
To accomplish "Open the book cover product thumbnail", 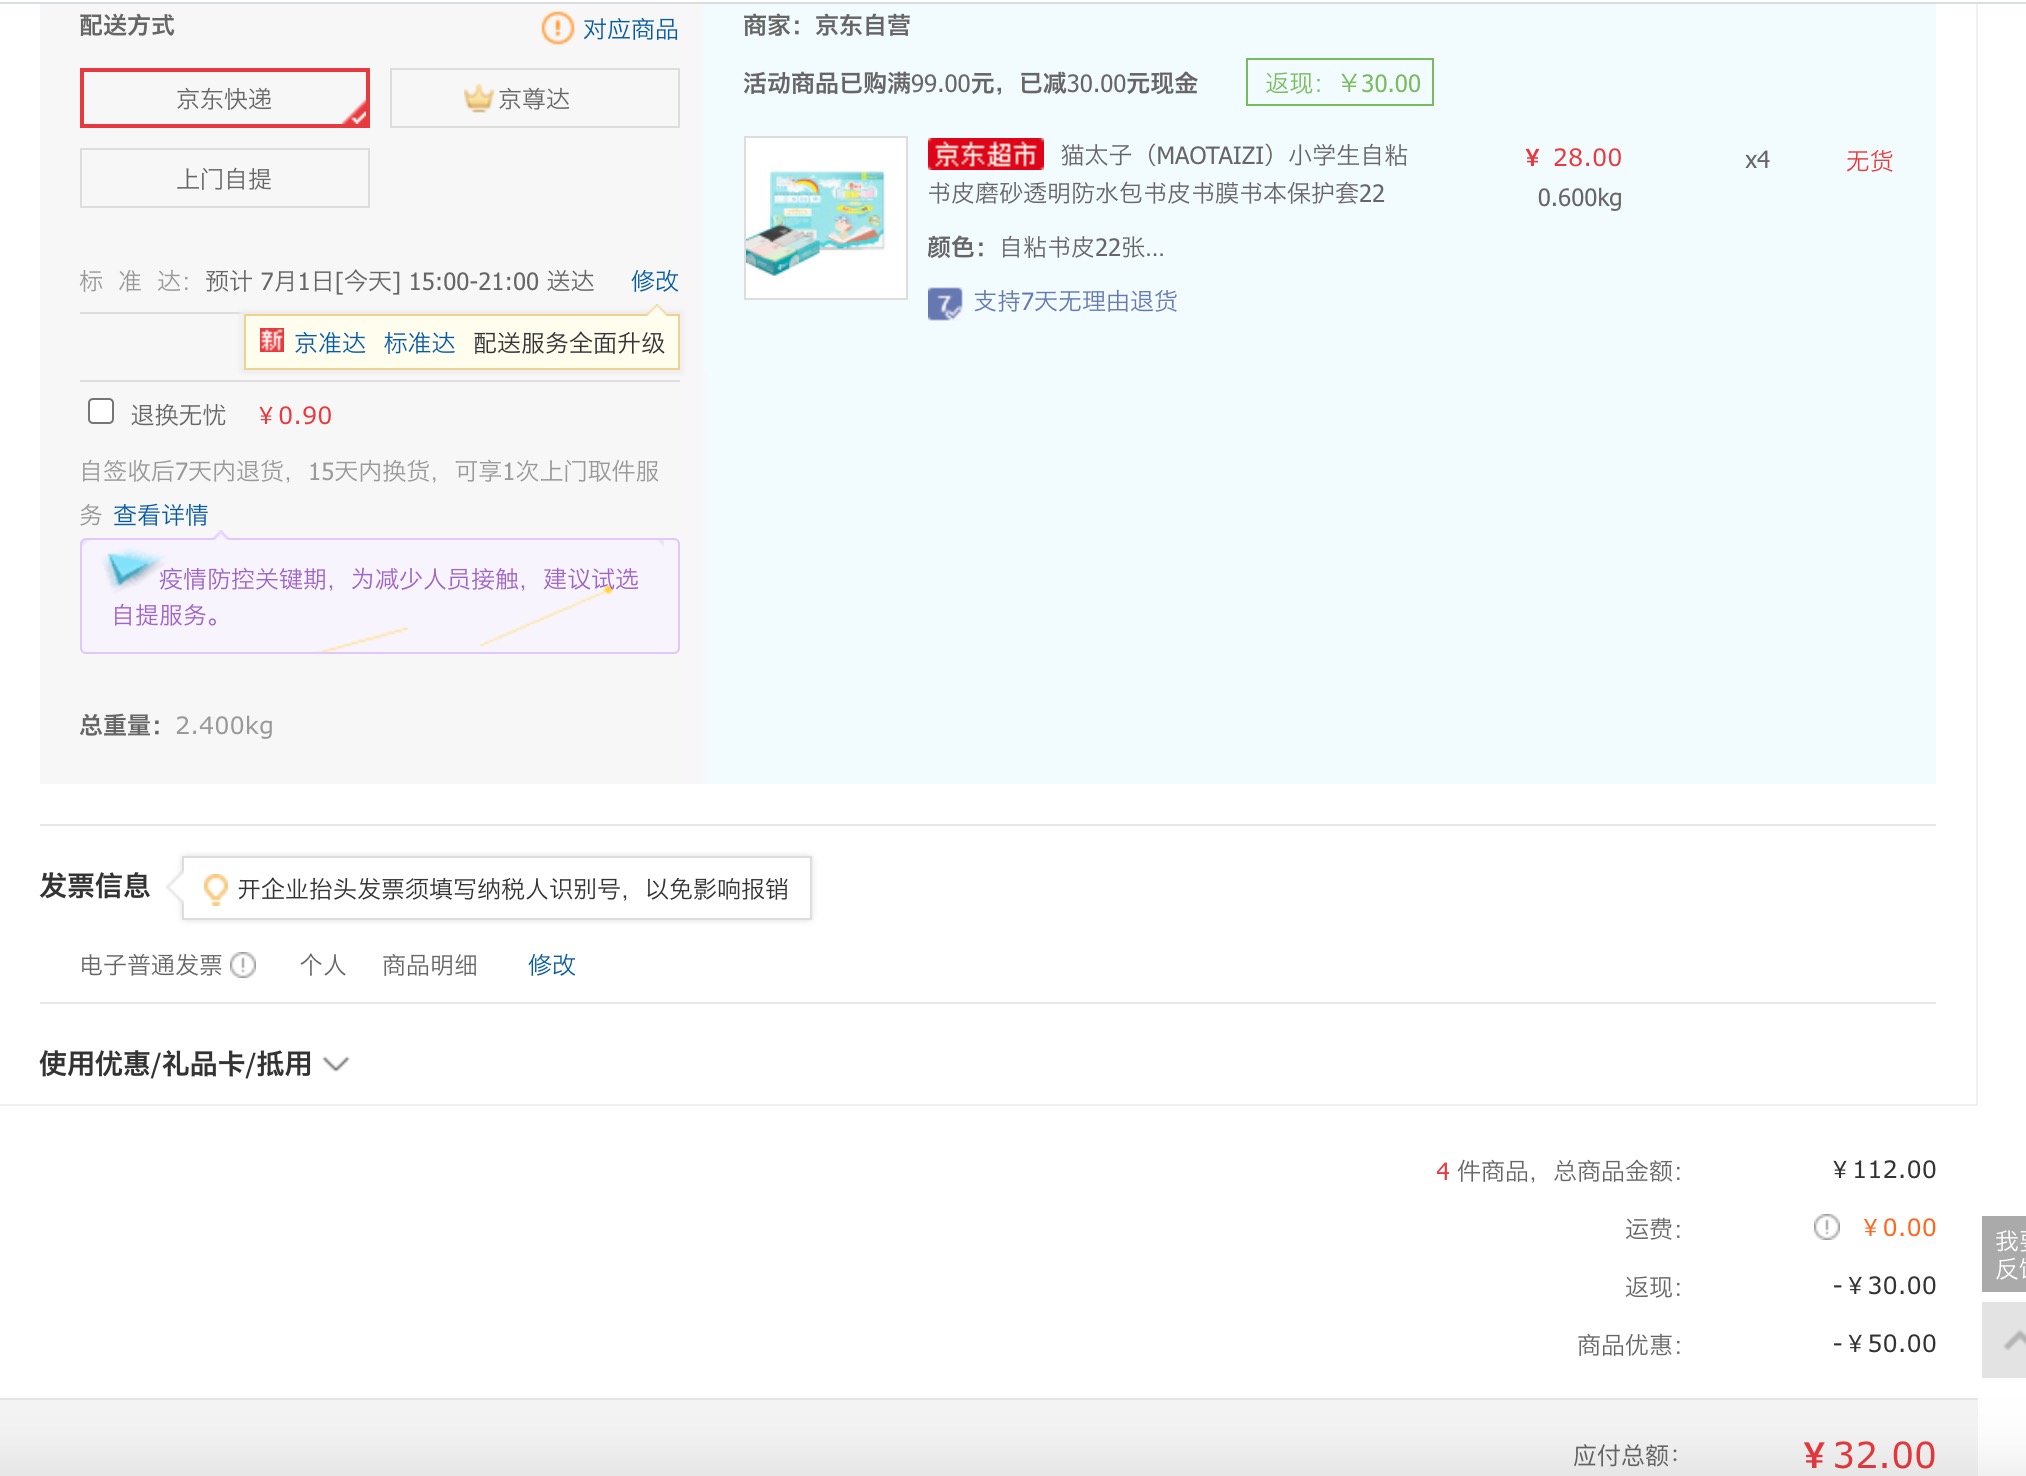I will [x=825, y=218].
